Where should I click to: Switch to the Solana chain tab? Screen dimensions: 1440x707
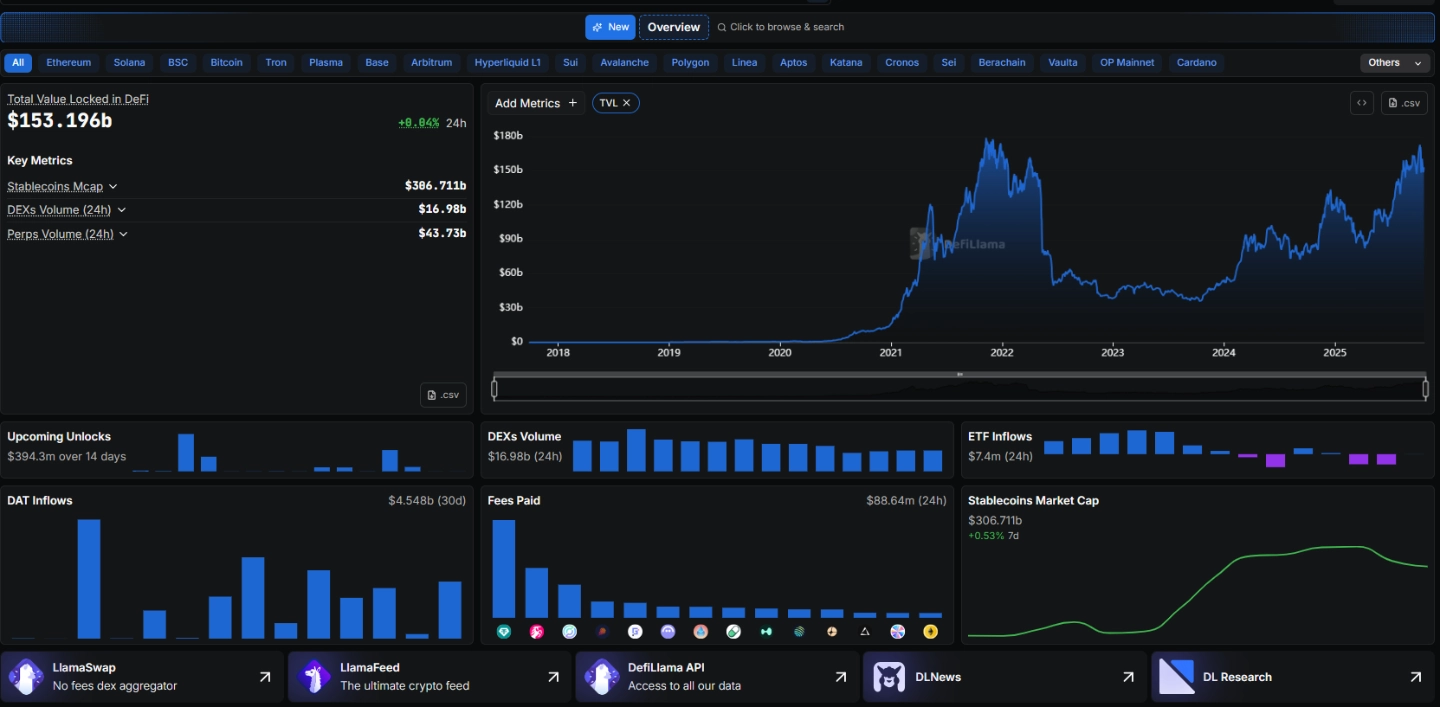pyautogui.click(x=129, y=62)
